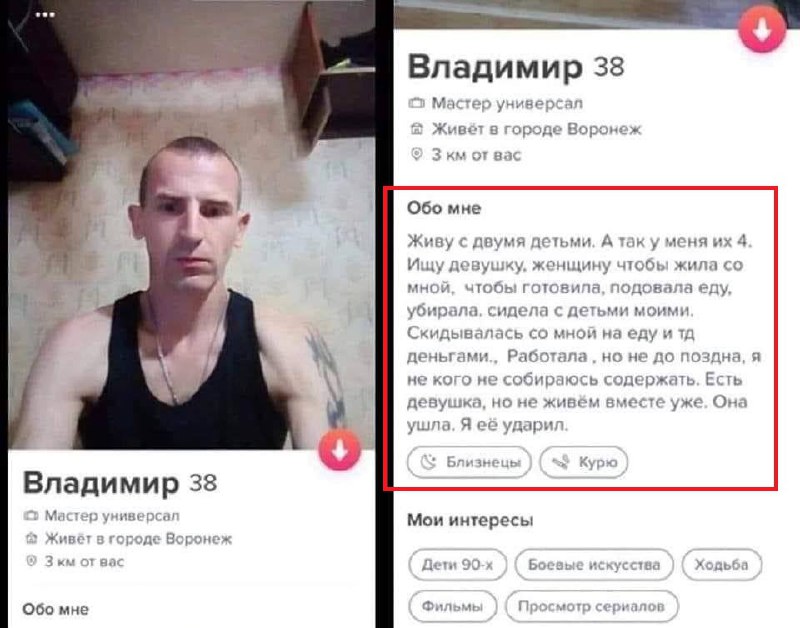
Task: Tap the briefcase icon on the right profile
Action: tap(416, 104)
